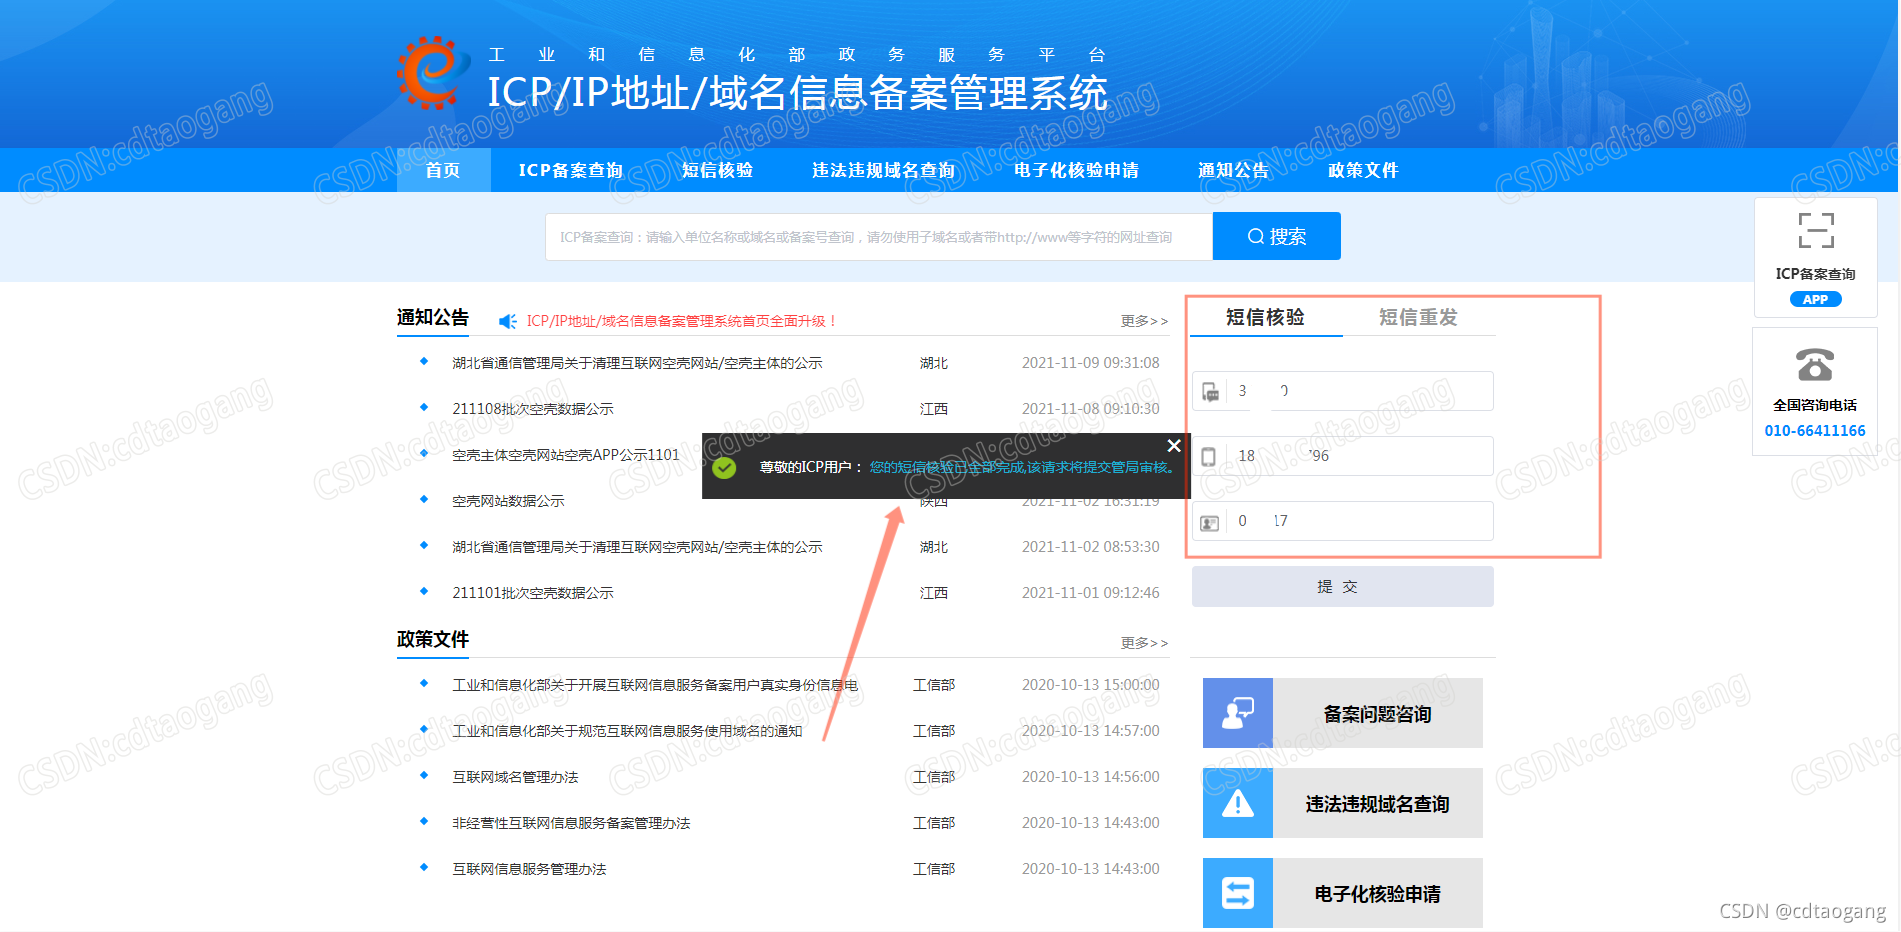Switch to the 短信重发 panel tab

(1418, 317)
